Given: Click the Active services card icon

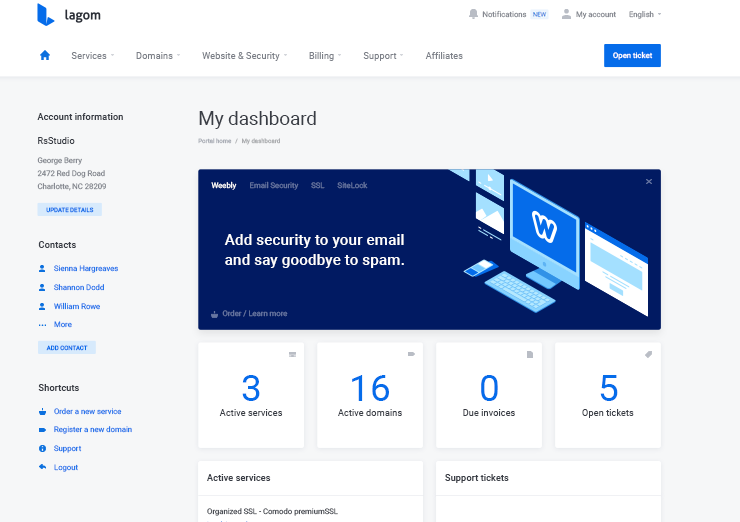Looking at the screenshot, I should click(x=293, y=354).
